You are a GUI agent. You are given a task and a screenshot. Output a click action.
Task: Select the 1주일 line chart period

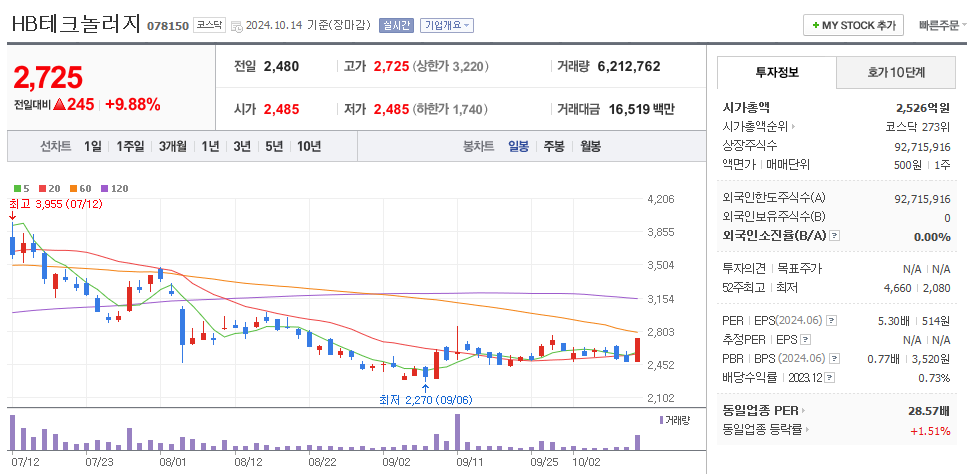(130, 147)
